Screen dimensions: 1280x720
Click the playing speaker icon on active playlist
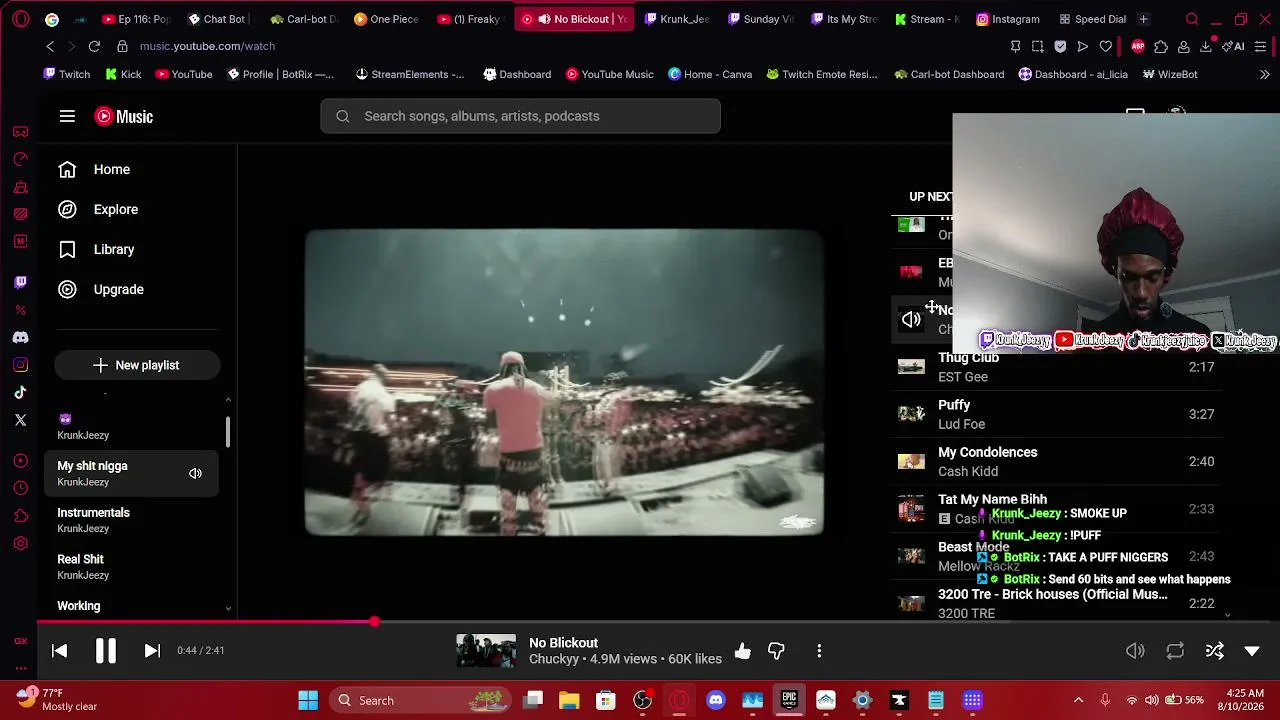coord(195,474)
